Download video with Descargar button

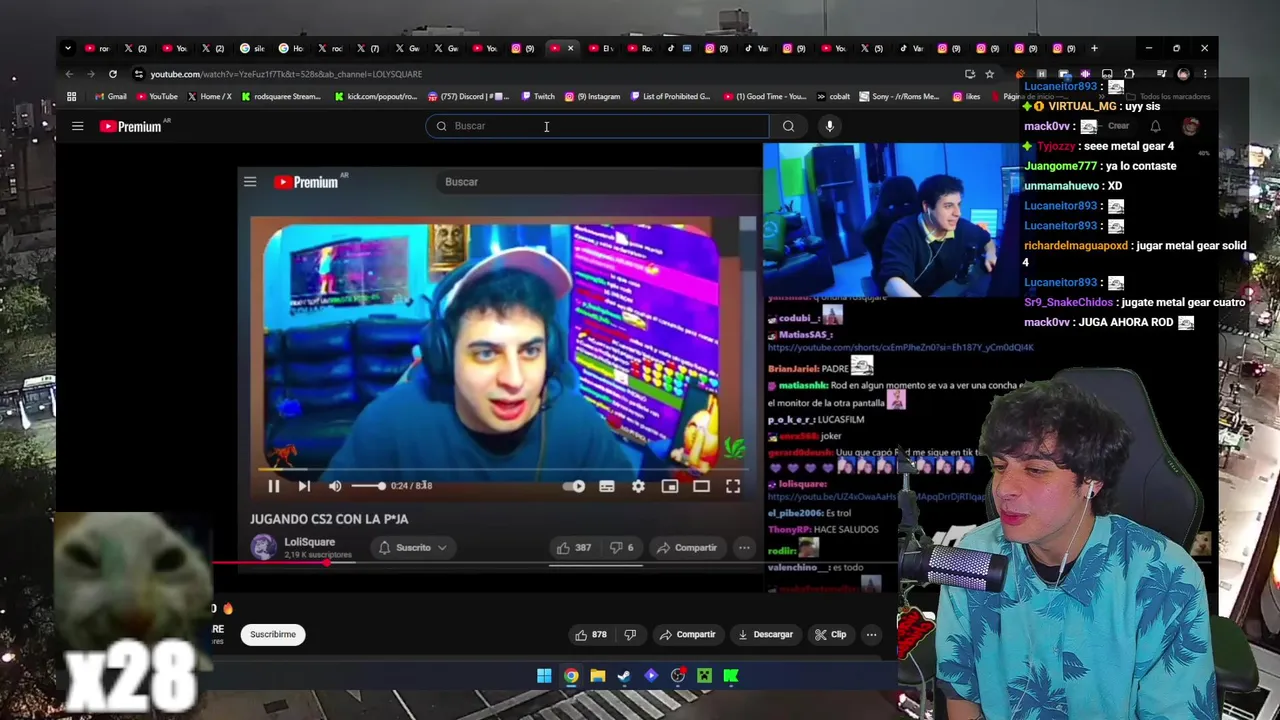coord(765,635)
